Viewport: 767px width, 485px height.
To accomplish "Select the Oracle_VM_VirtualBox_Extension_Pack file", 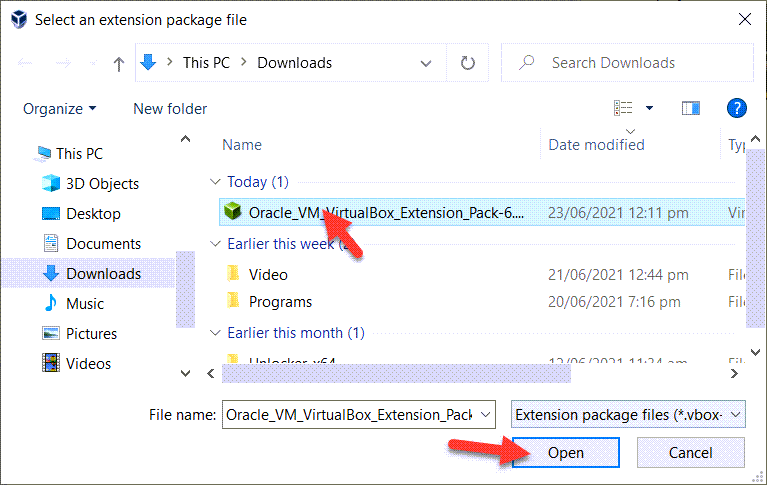I will [x=385, y=212].
